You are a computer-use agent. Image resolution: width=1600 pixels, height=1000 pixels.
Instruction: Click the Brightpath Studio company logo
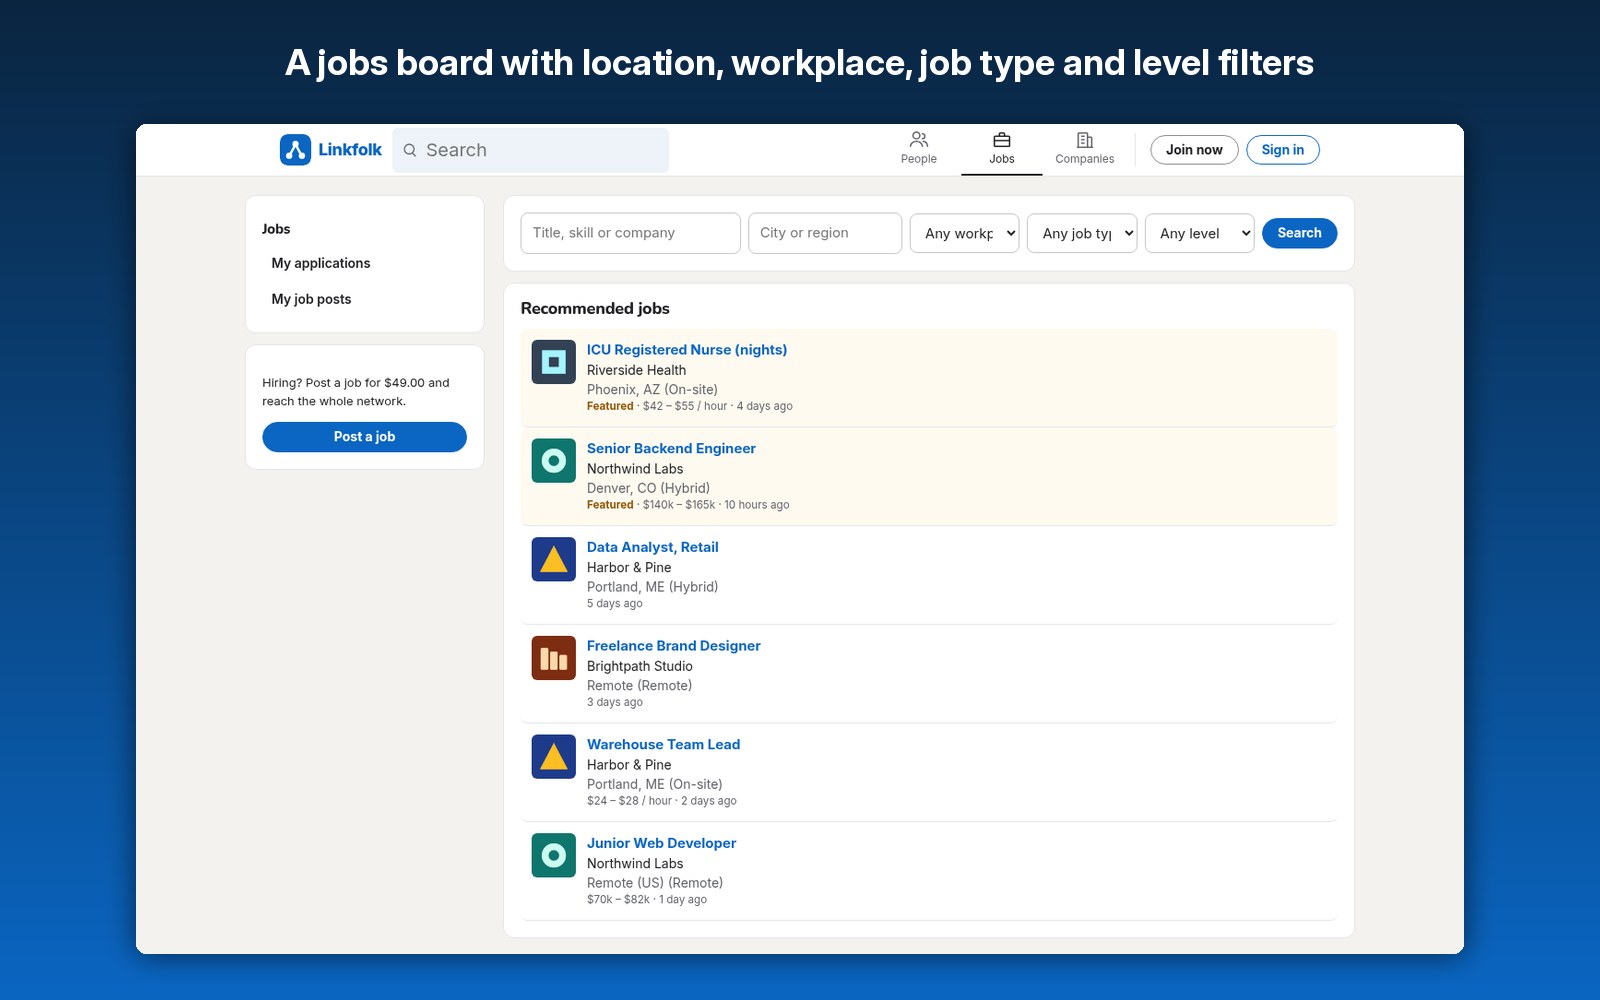[x=553, y=658]
